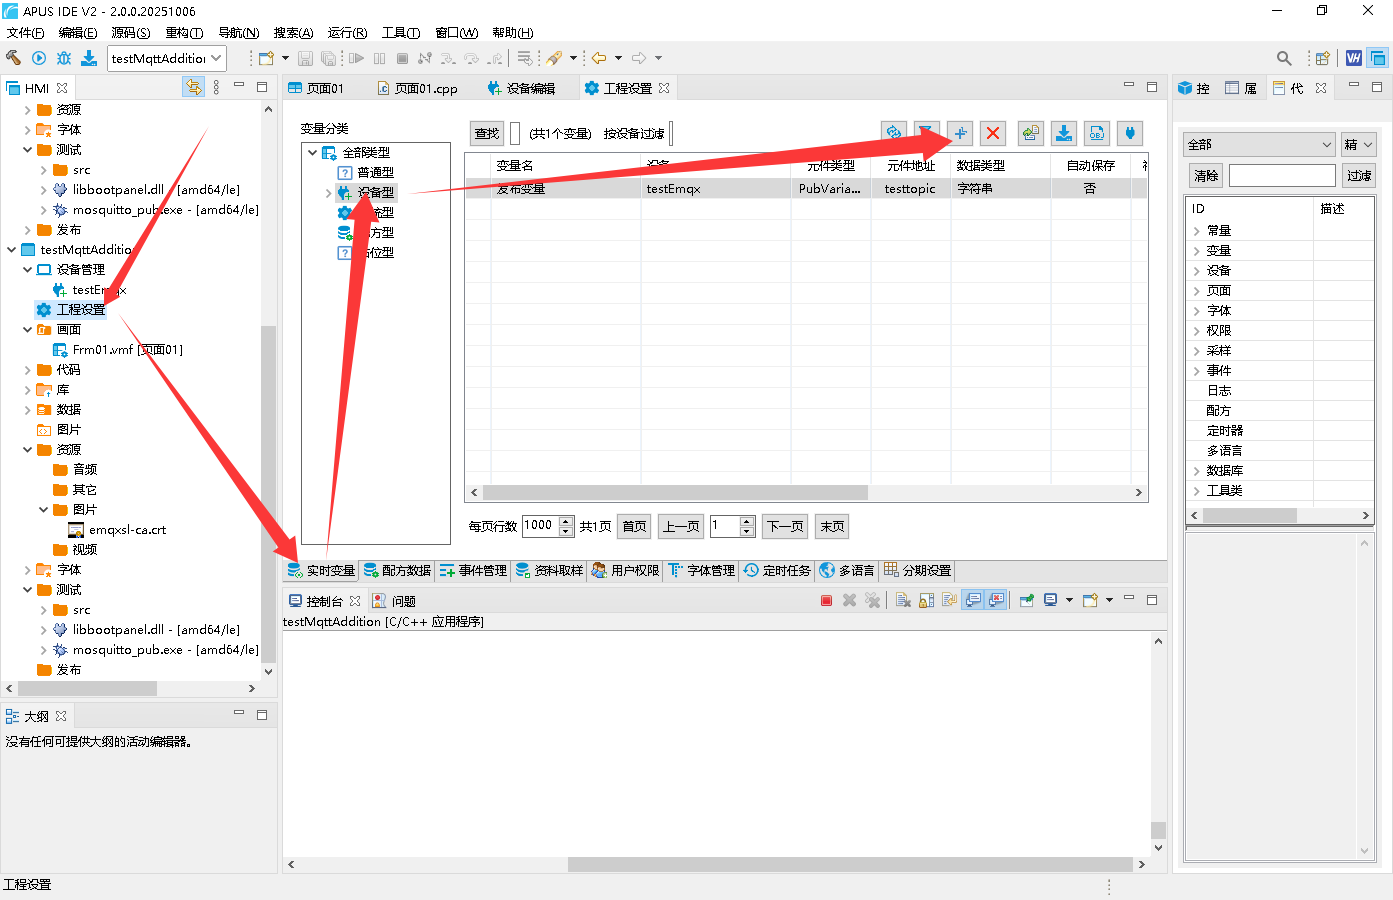Open the 全部 category dropdown
The image size is (1393, 900).
[x=1258, y=144]
